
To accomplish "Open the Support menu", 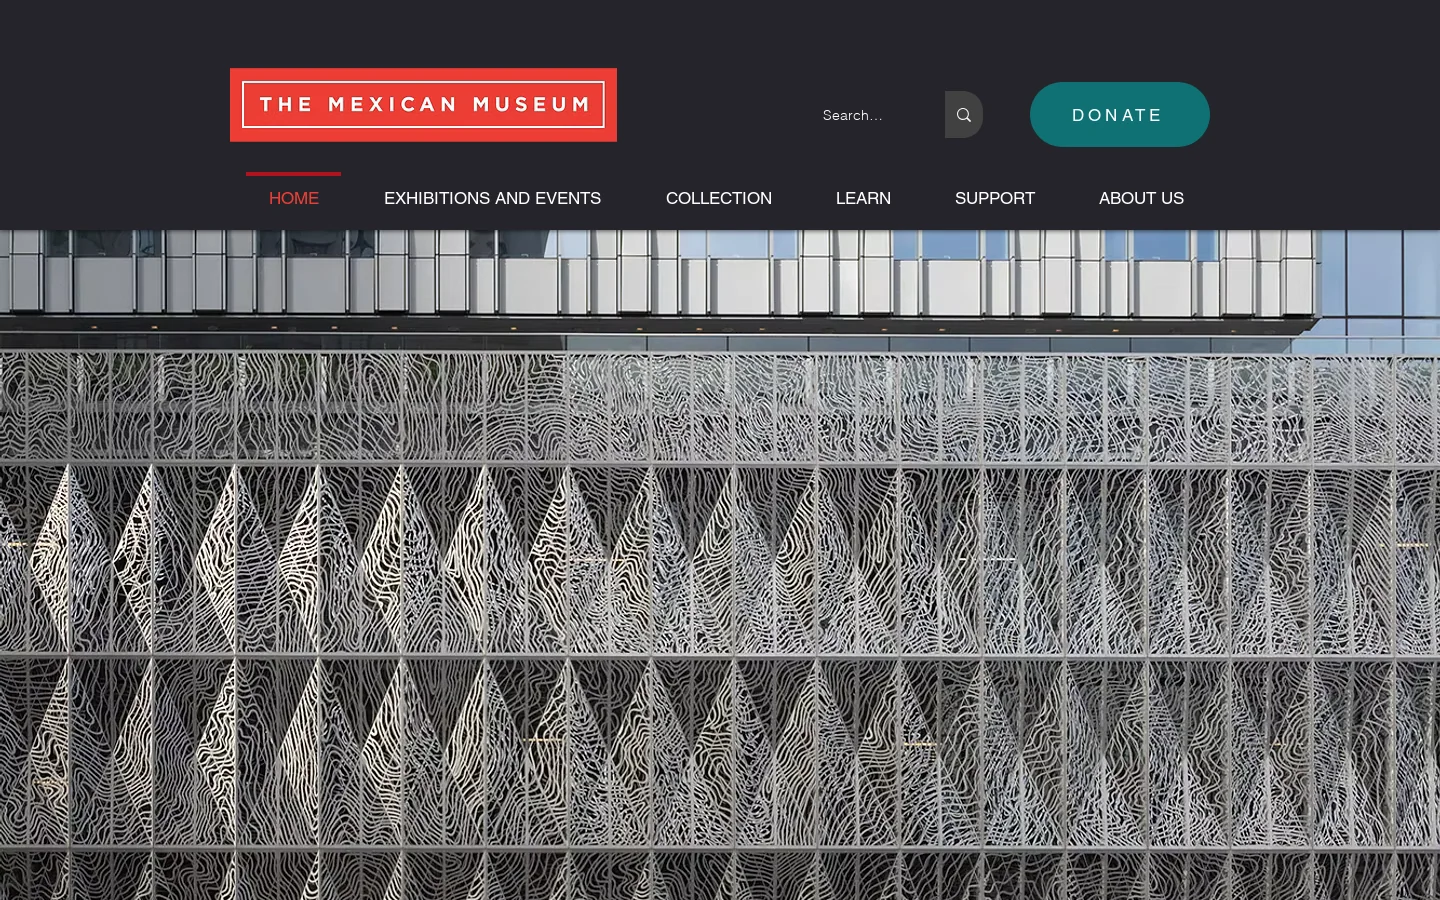I will (x=995, y=198).
